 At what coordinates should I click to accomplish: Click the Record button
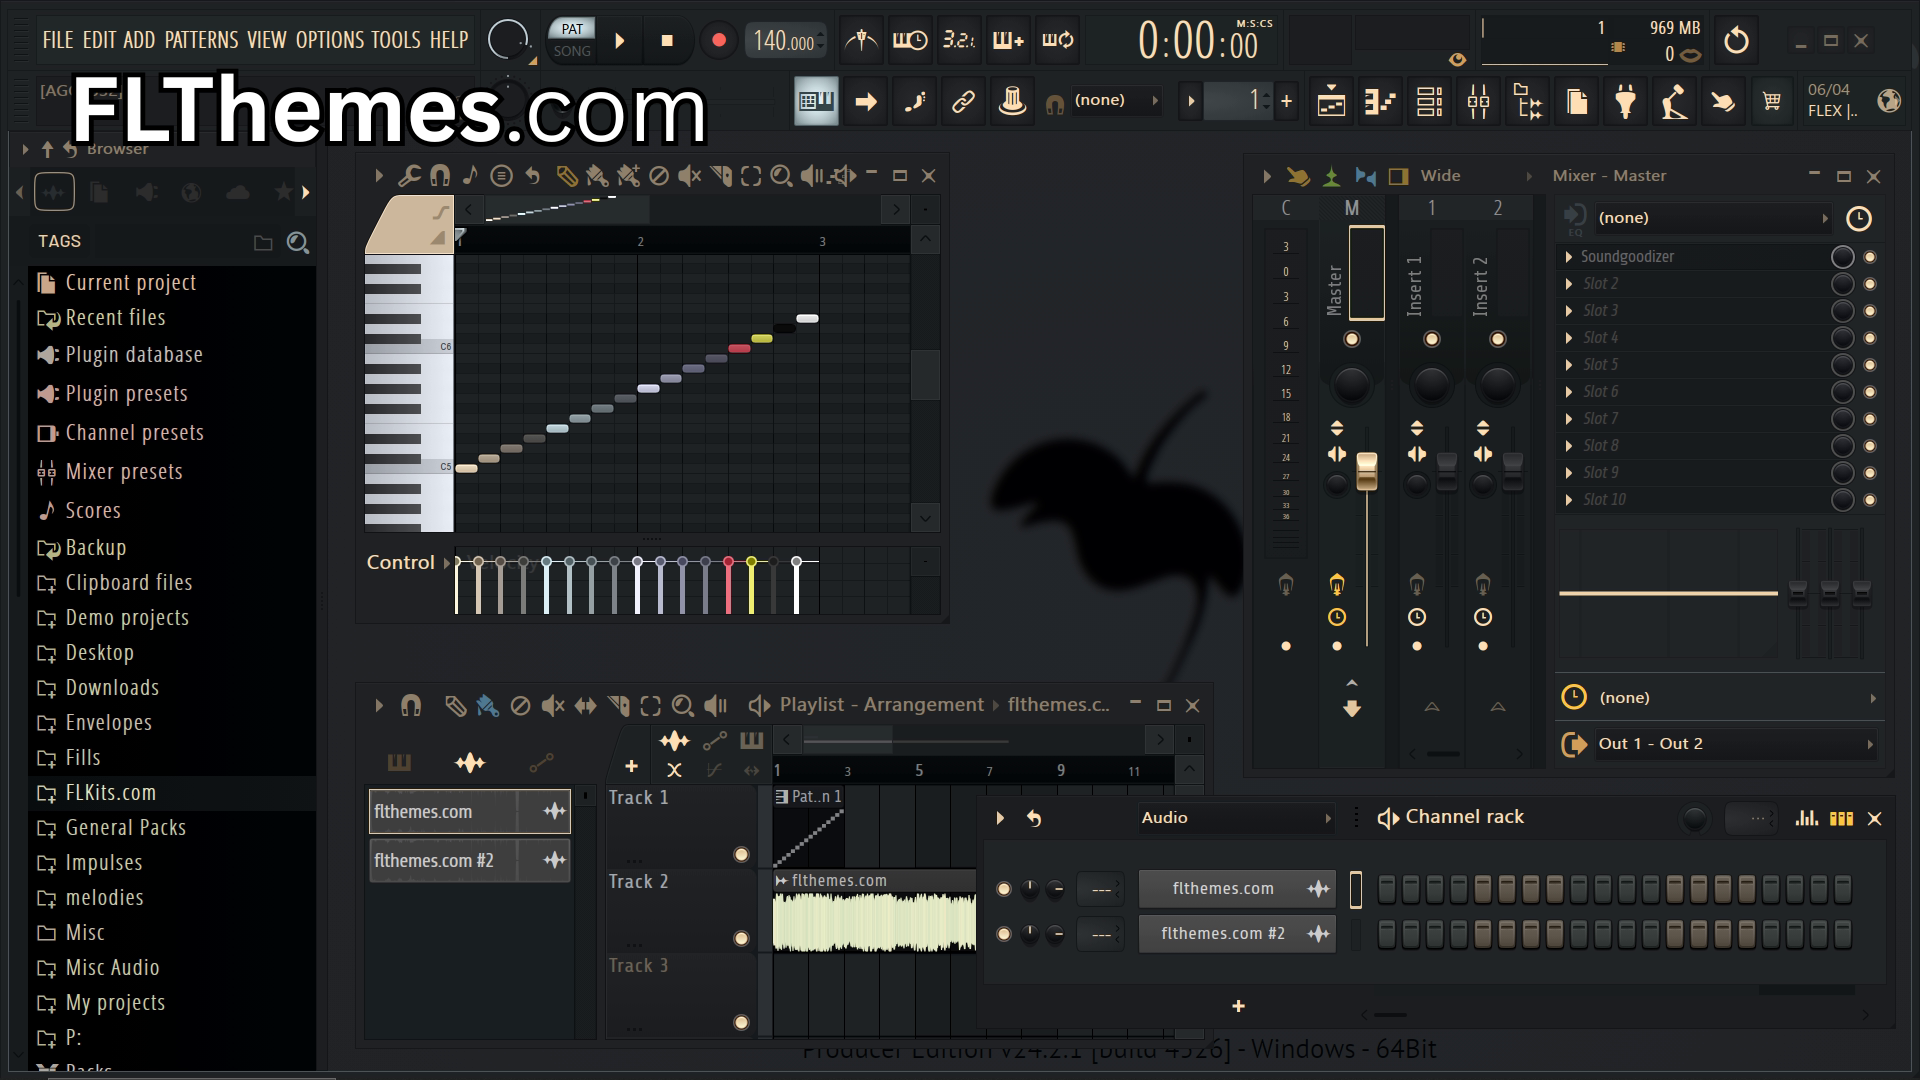tap(718, 41)
